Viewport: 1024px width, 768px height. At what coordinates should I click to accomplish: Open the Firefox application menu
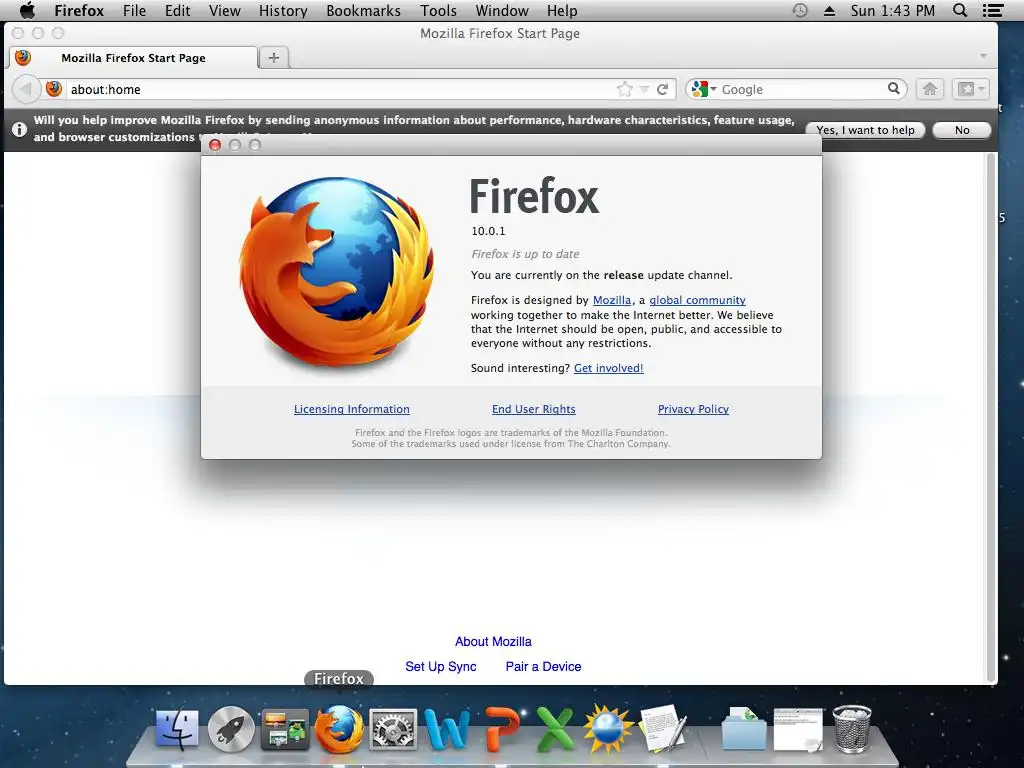(79, 10)
